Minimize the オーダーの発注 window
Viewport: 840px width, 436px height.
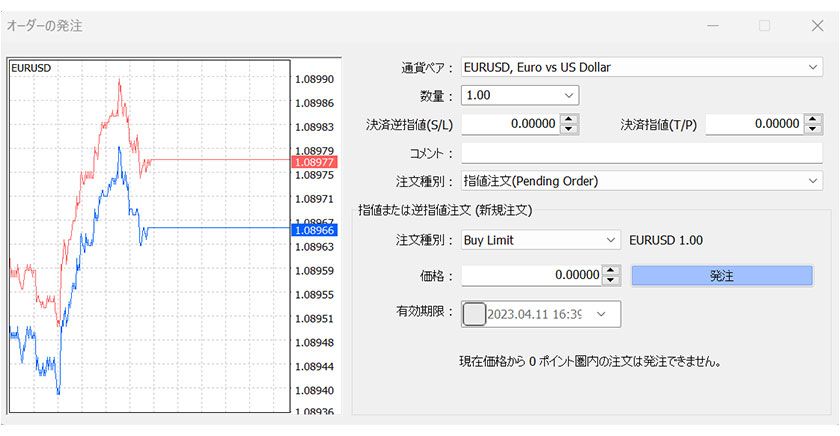[x=712, y=26]
